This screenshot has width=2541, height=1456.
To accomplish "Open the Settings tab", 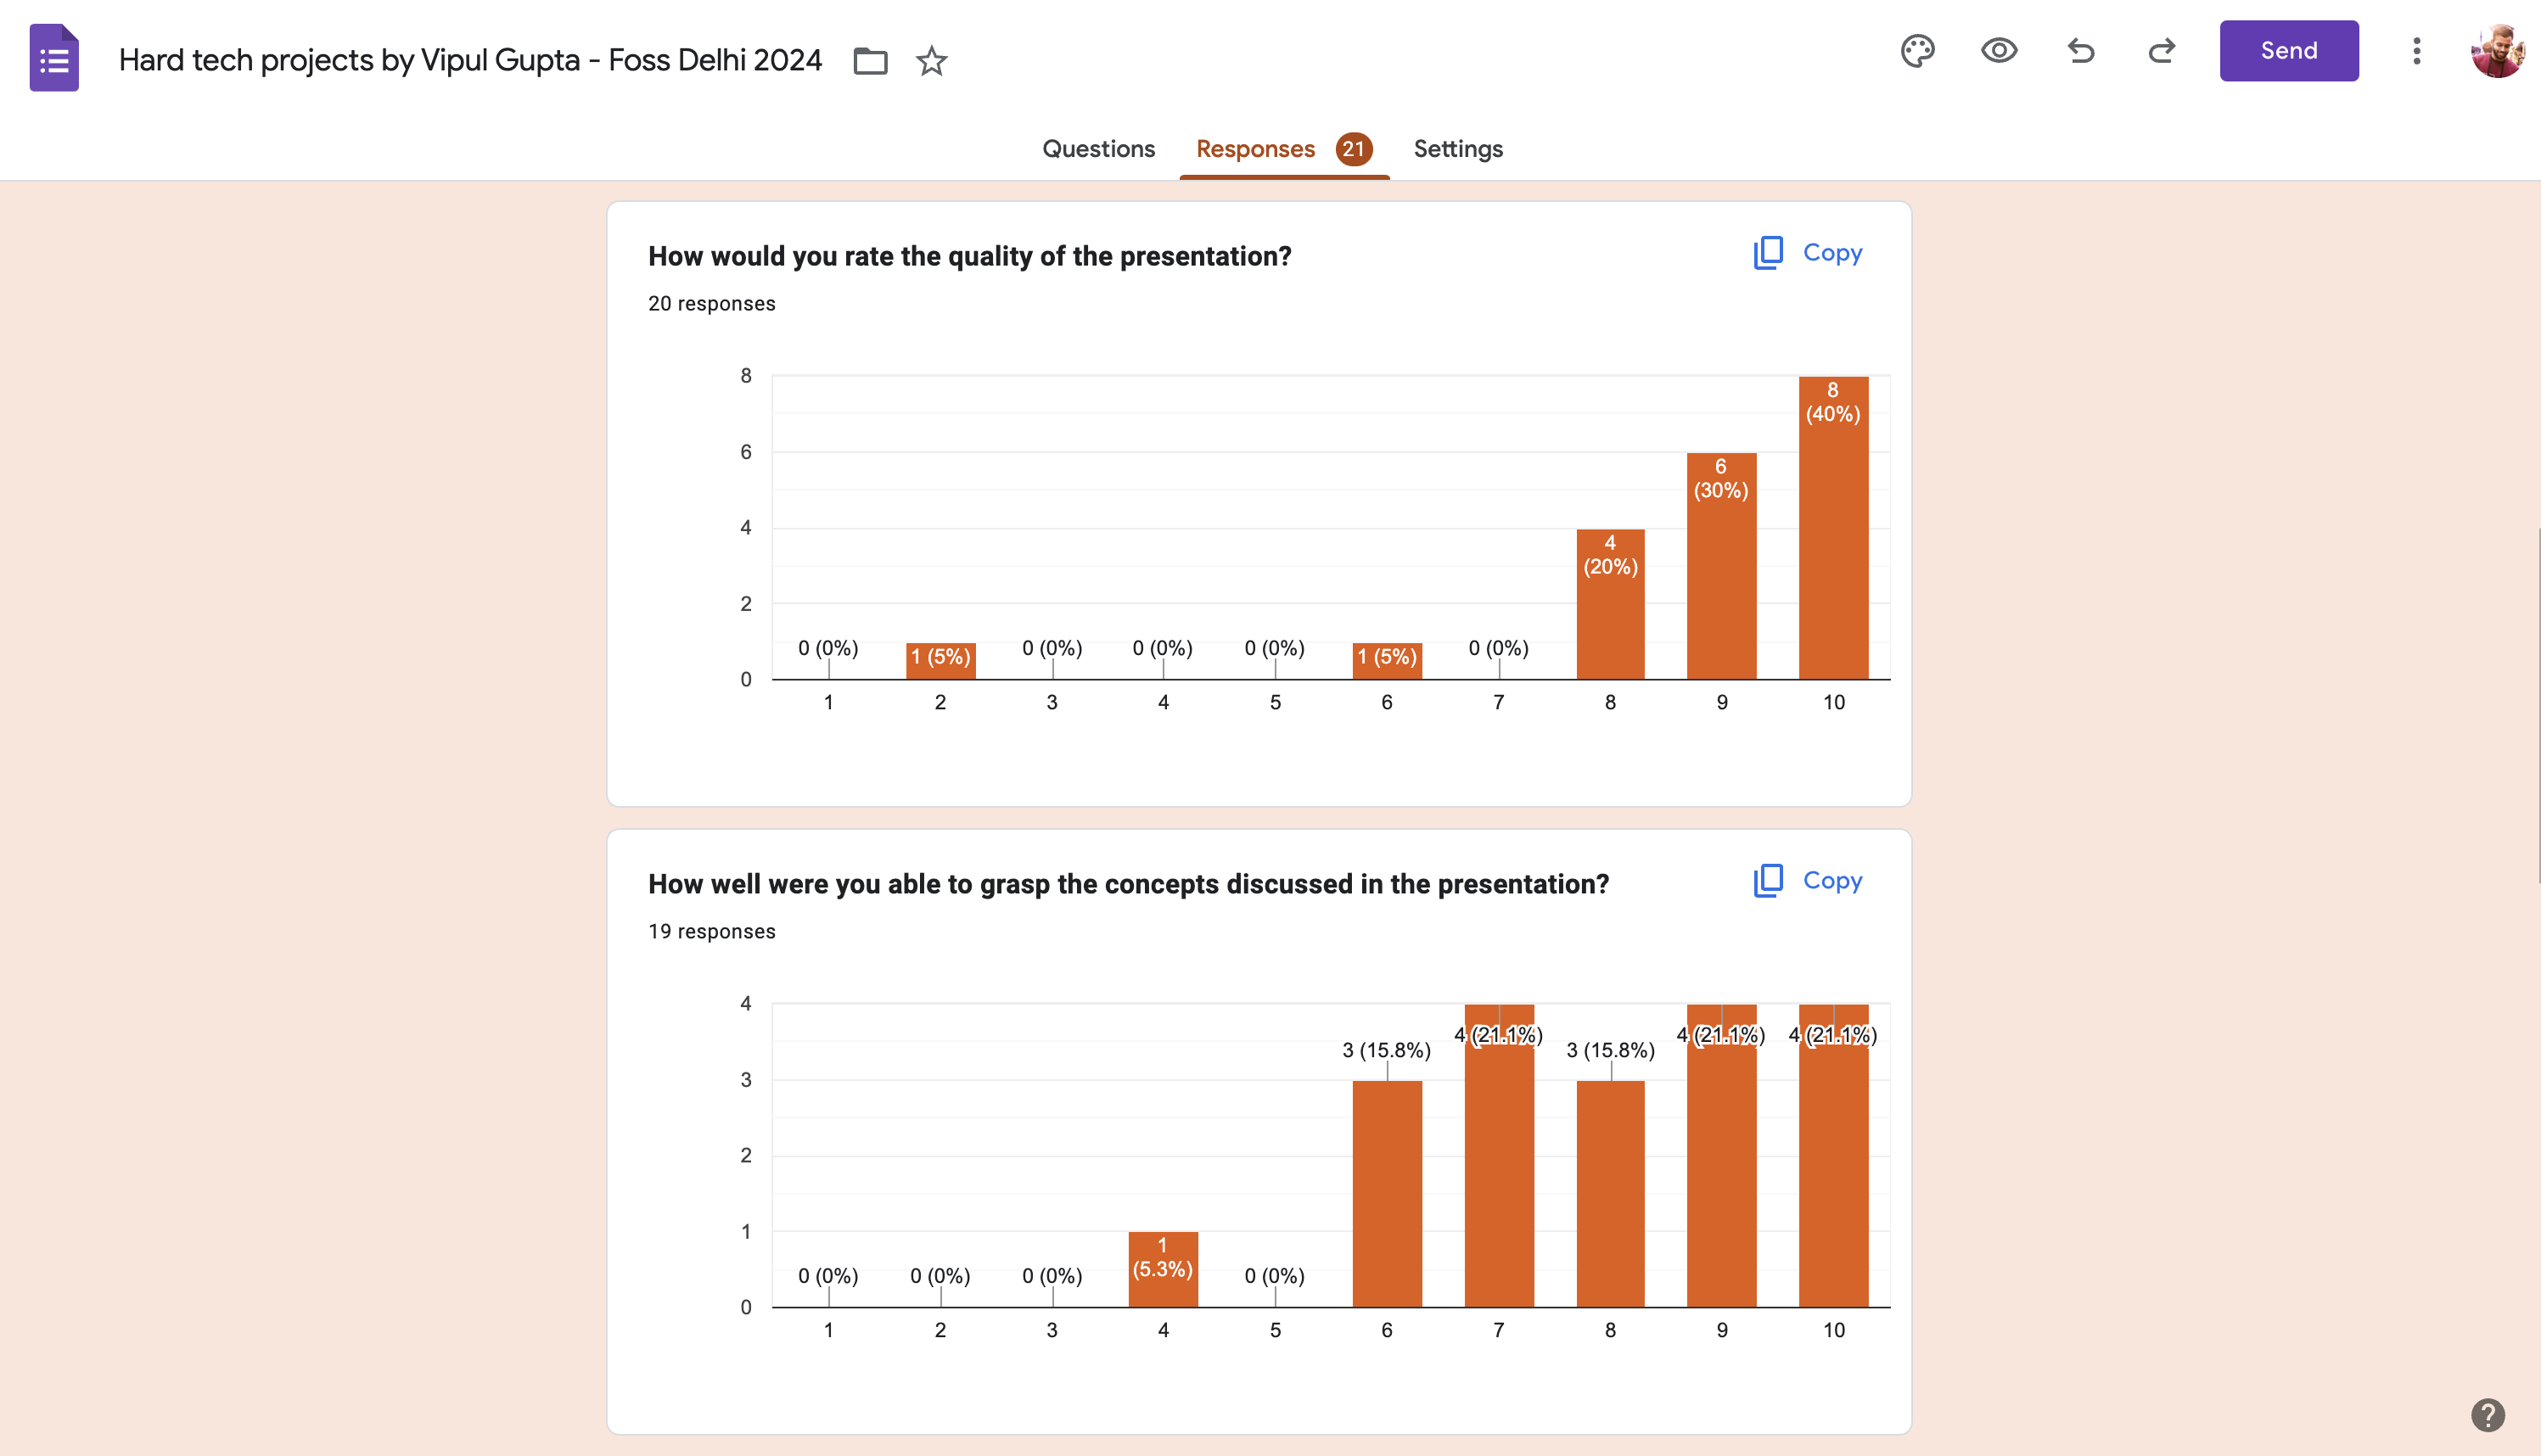I will click(1457, 149).
